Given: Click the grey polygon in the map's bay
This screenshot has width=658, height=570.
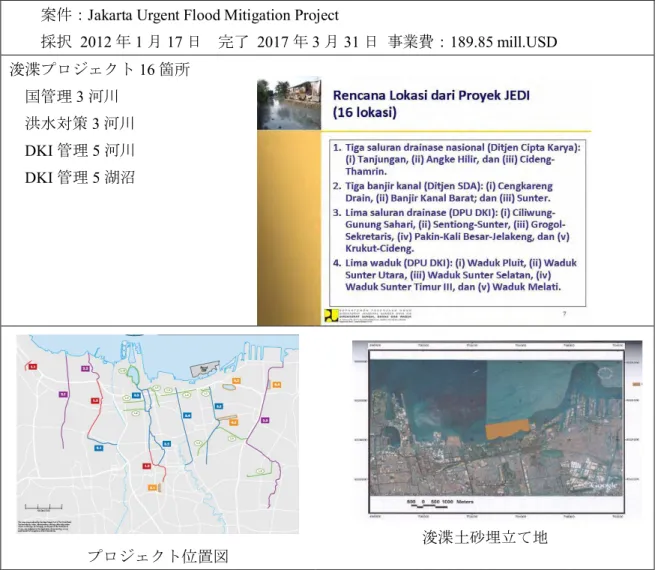Looking at the screenshot, I should tap(204, 369).
